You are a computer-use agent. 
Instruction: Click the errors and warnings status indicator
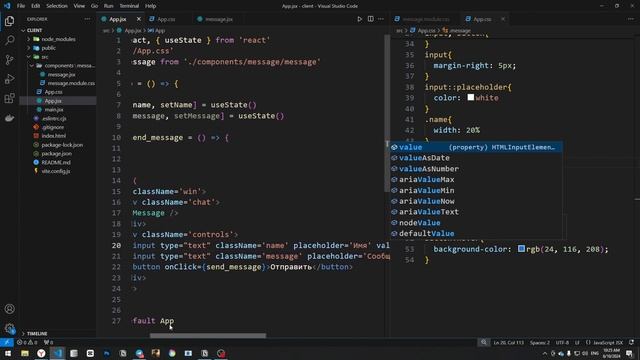pos(28,342)
